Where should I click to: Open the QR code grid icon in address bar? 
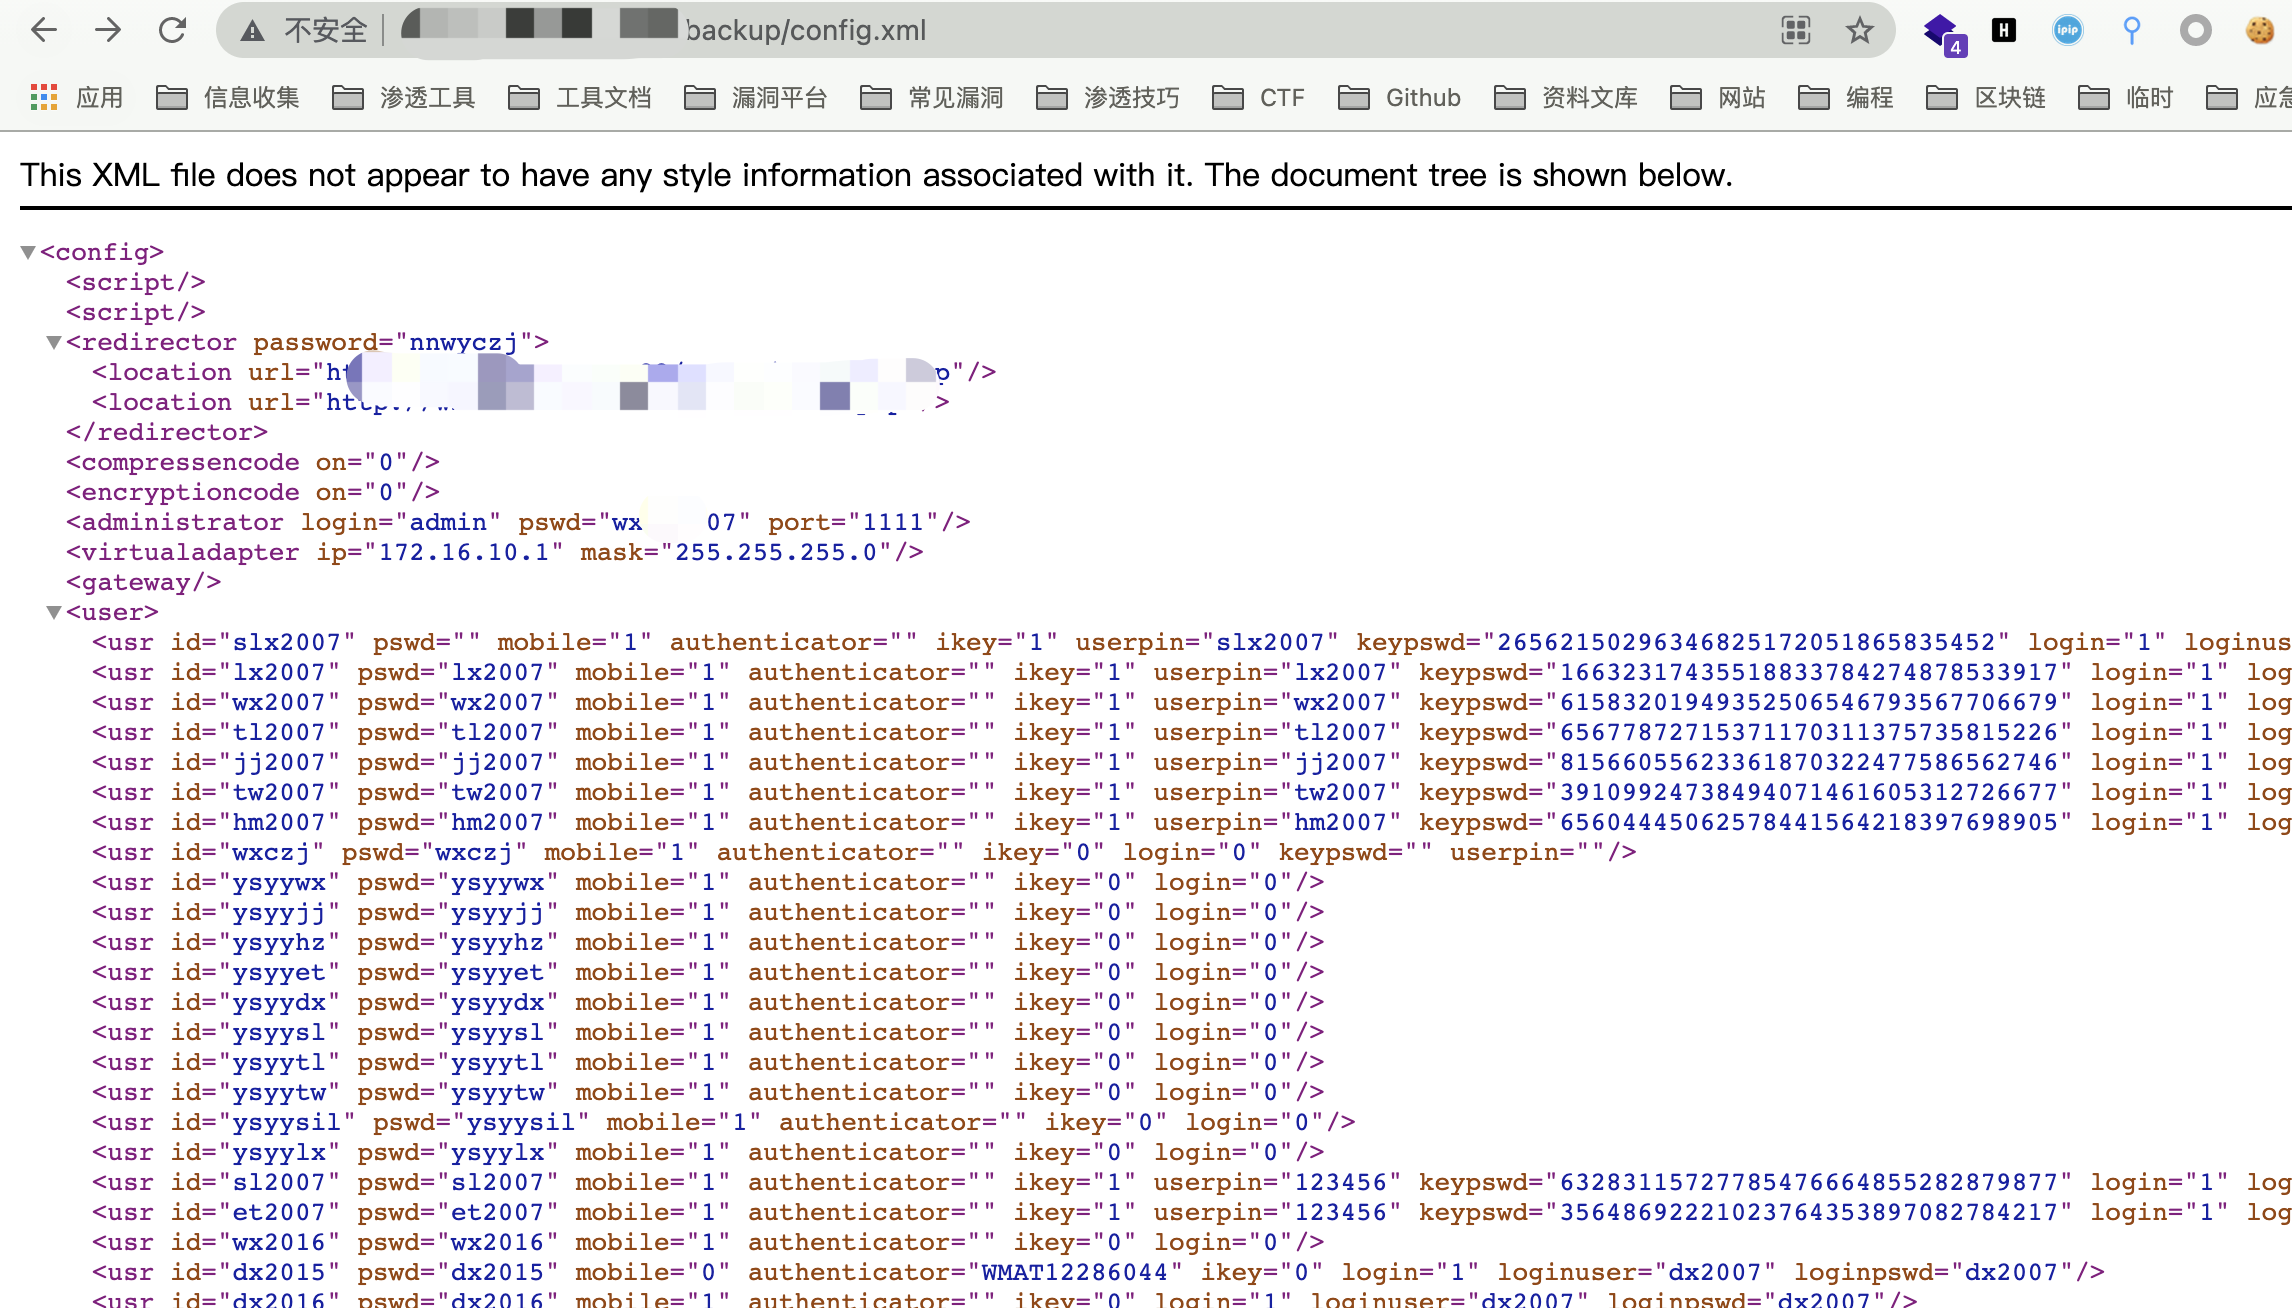(x=1795, y=30)
